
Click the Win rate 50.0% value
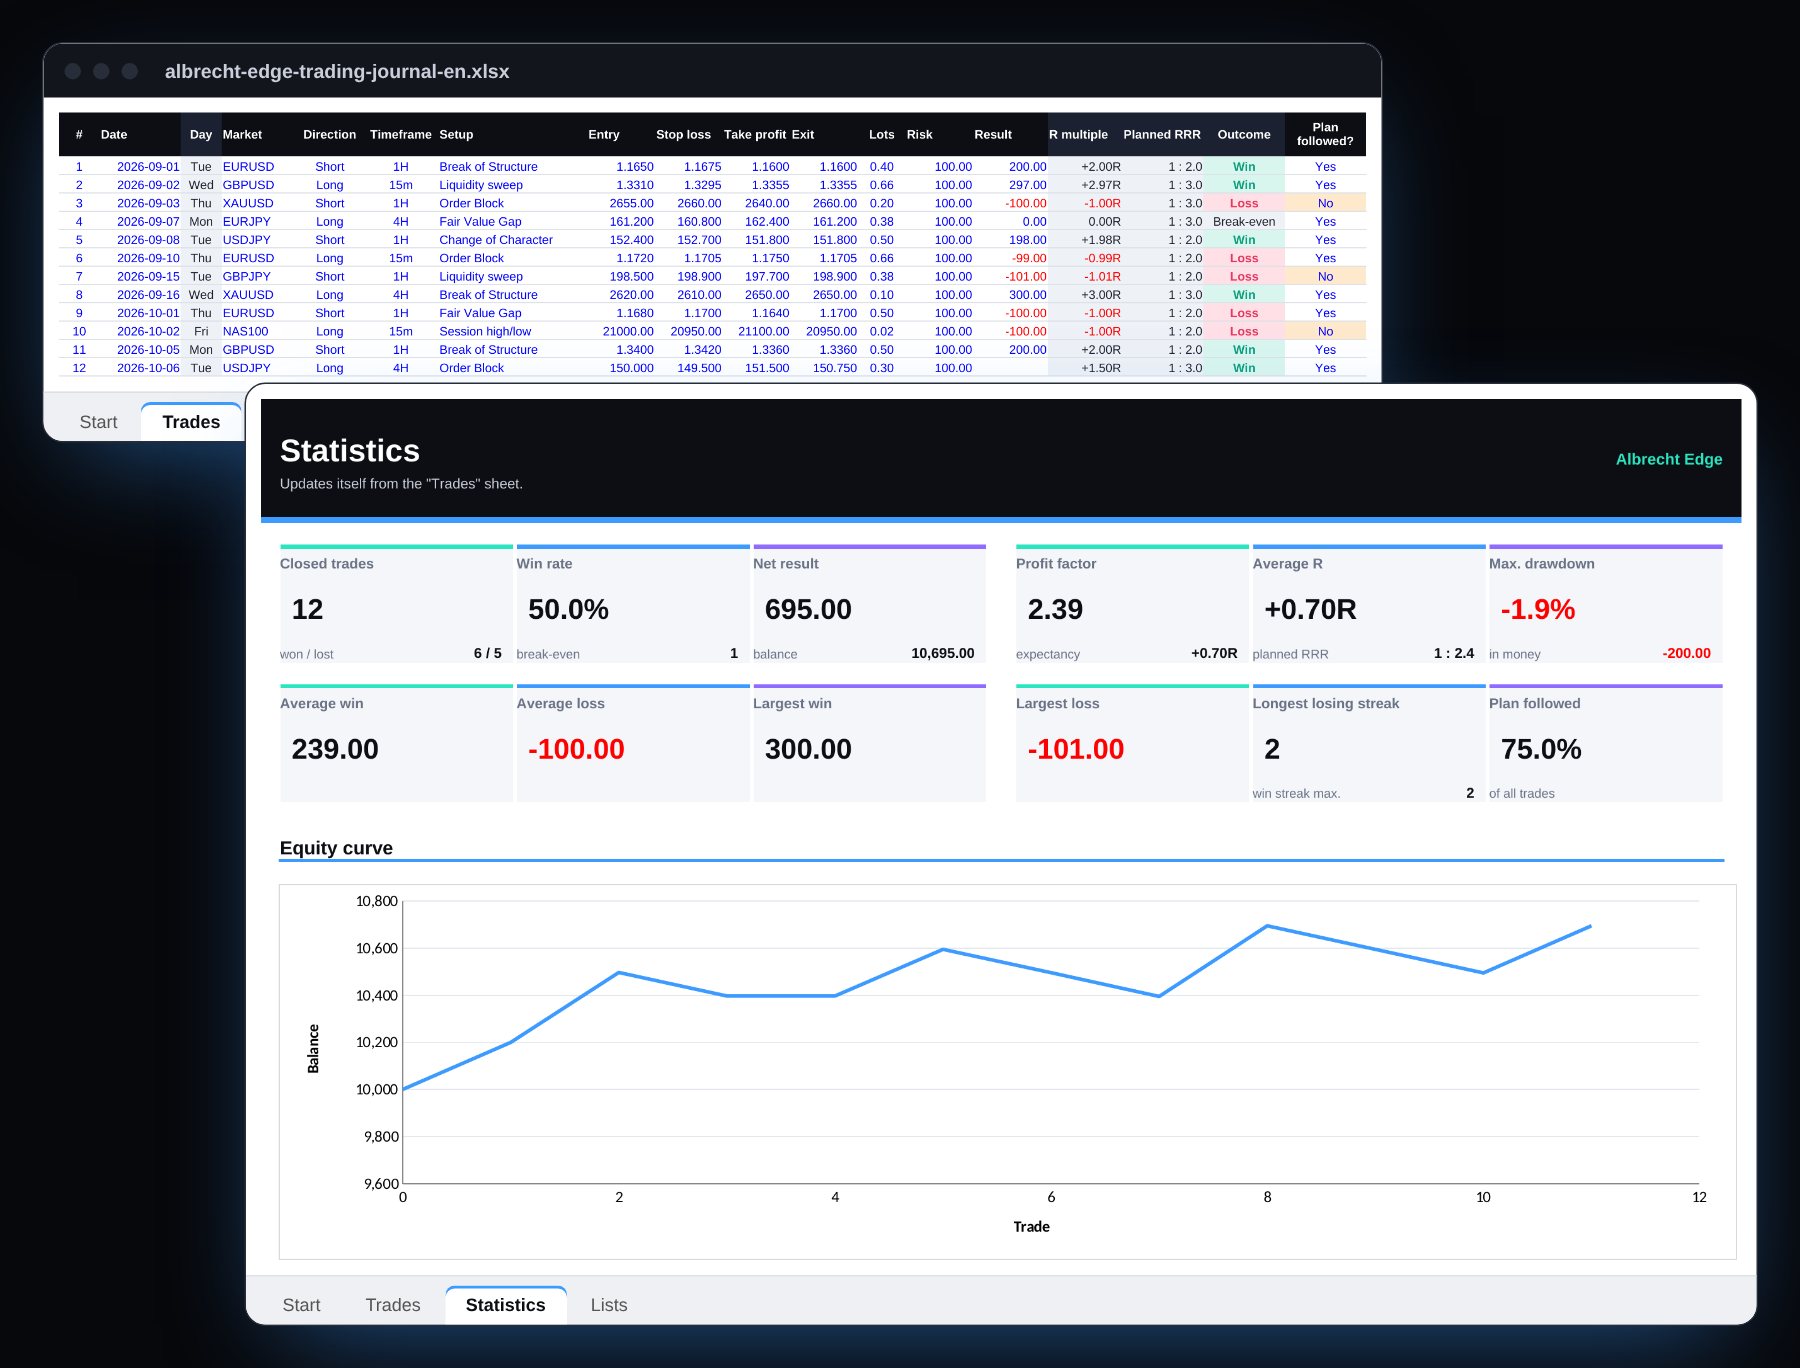click(x=568, y=609)
